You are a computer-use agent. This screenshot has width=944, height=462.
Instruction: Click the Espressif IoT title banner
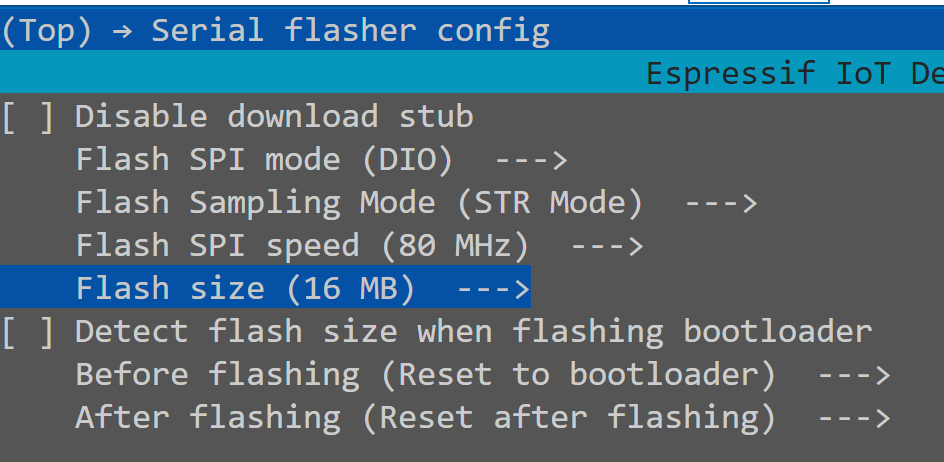[795, 74]
